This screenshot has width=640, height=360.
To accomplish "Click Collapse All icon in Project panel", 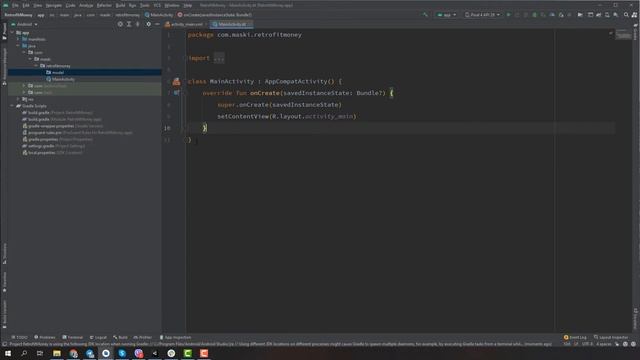I will click(x=138, y=24).
